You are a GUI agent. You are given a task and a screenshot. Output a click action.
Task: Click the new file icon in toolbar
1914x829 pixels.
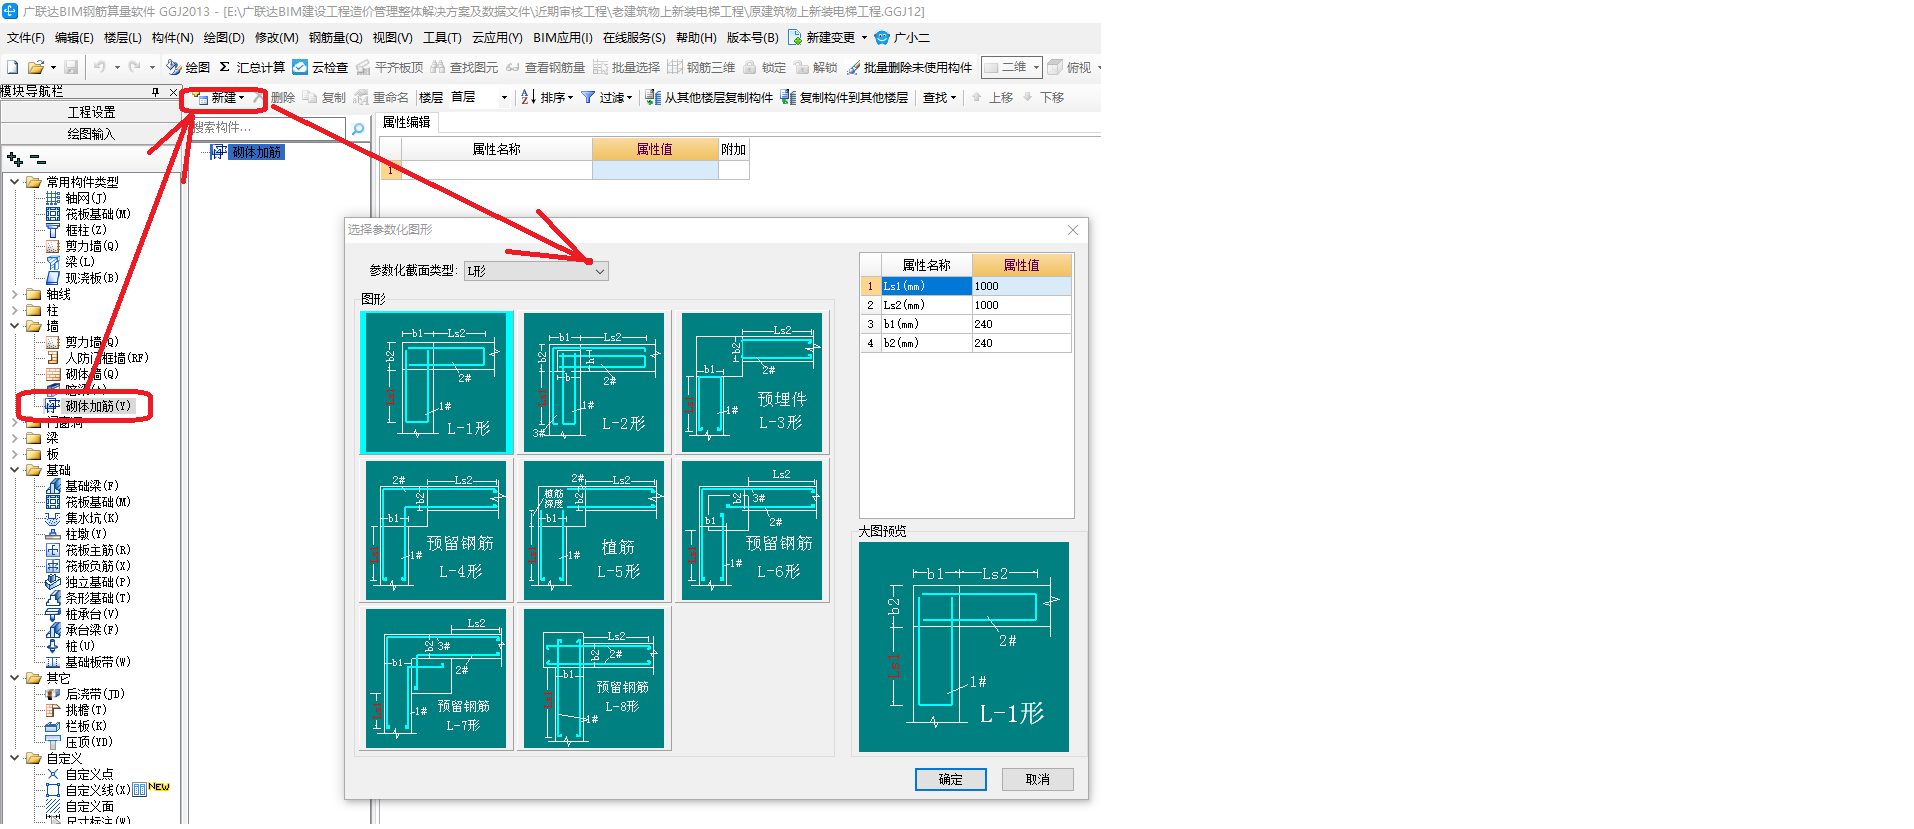(x=13, y=67)
